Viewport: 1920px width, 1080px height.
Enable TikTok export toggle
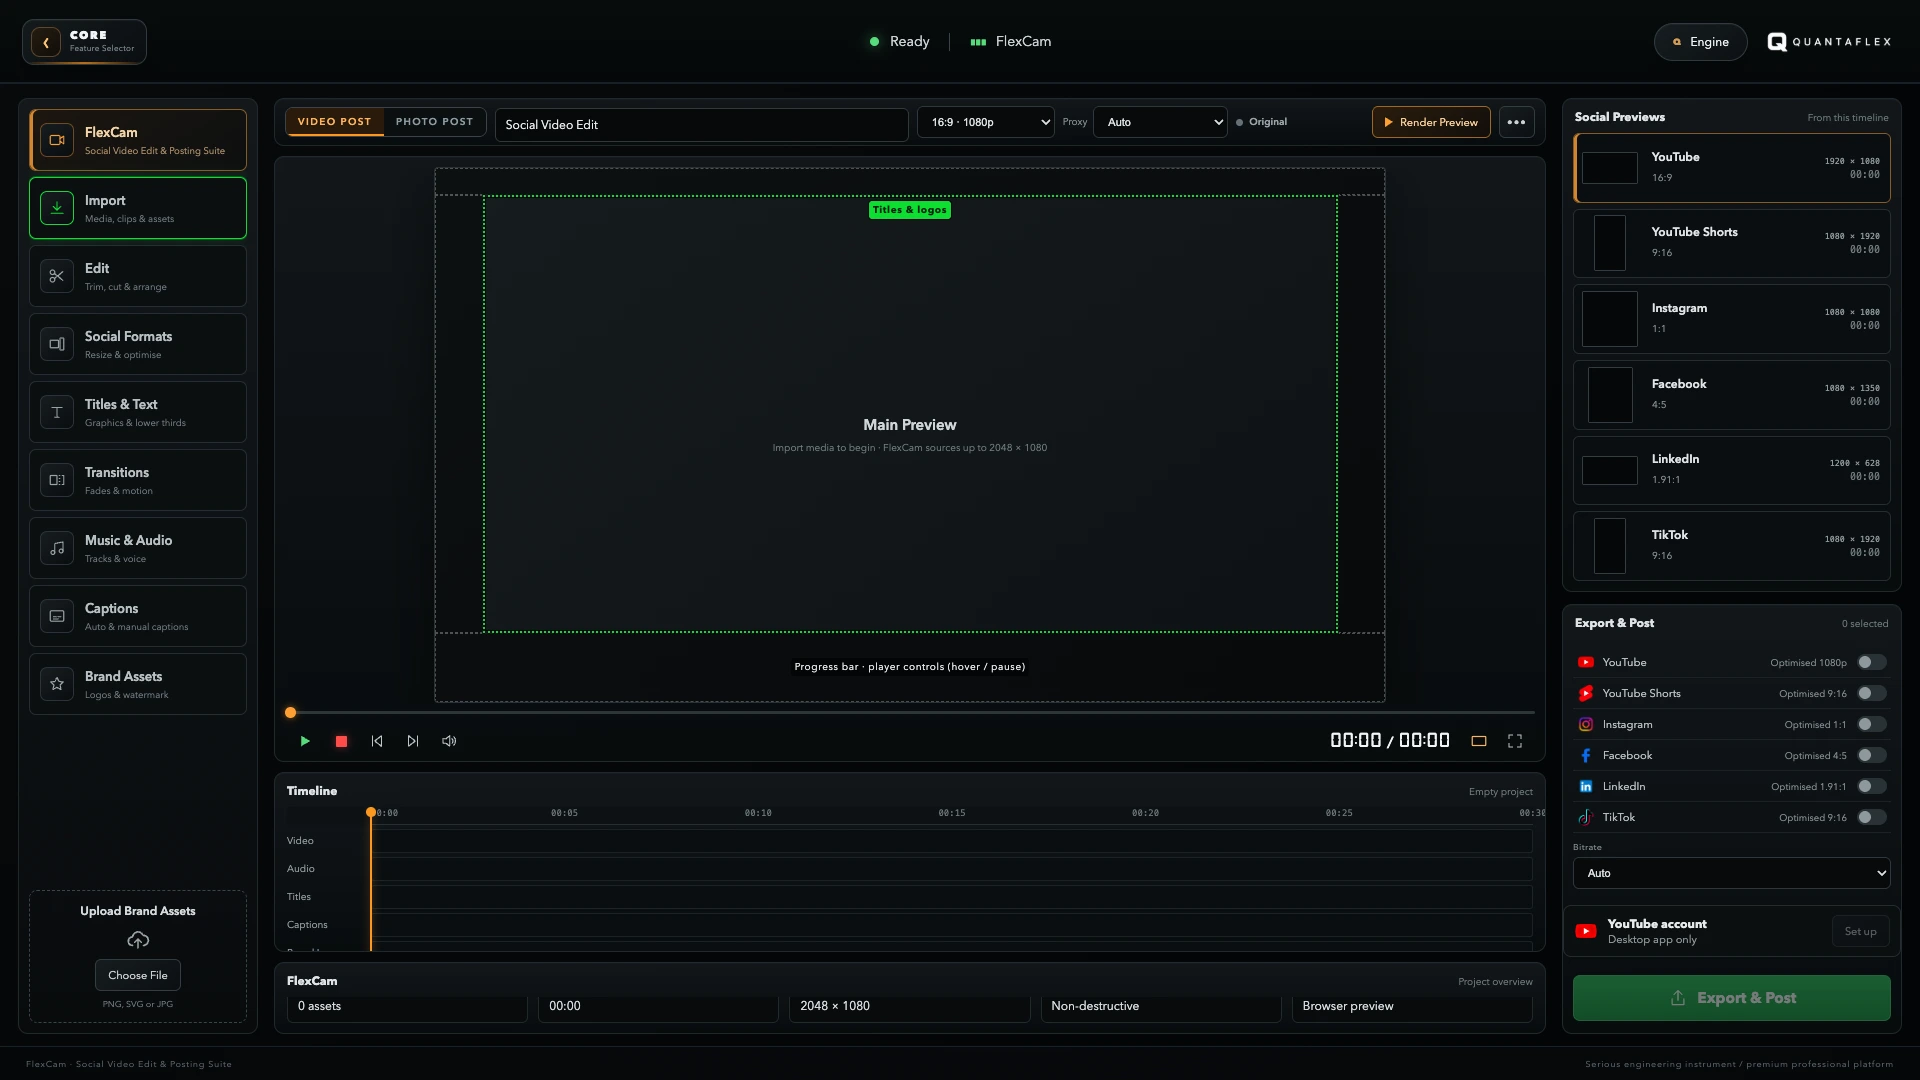pyautogui.click(x=1872, y=817)
